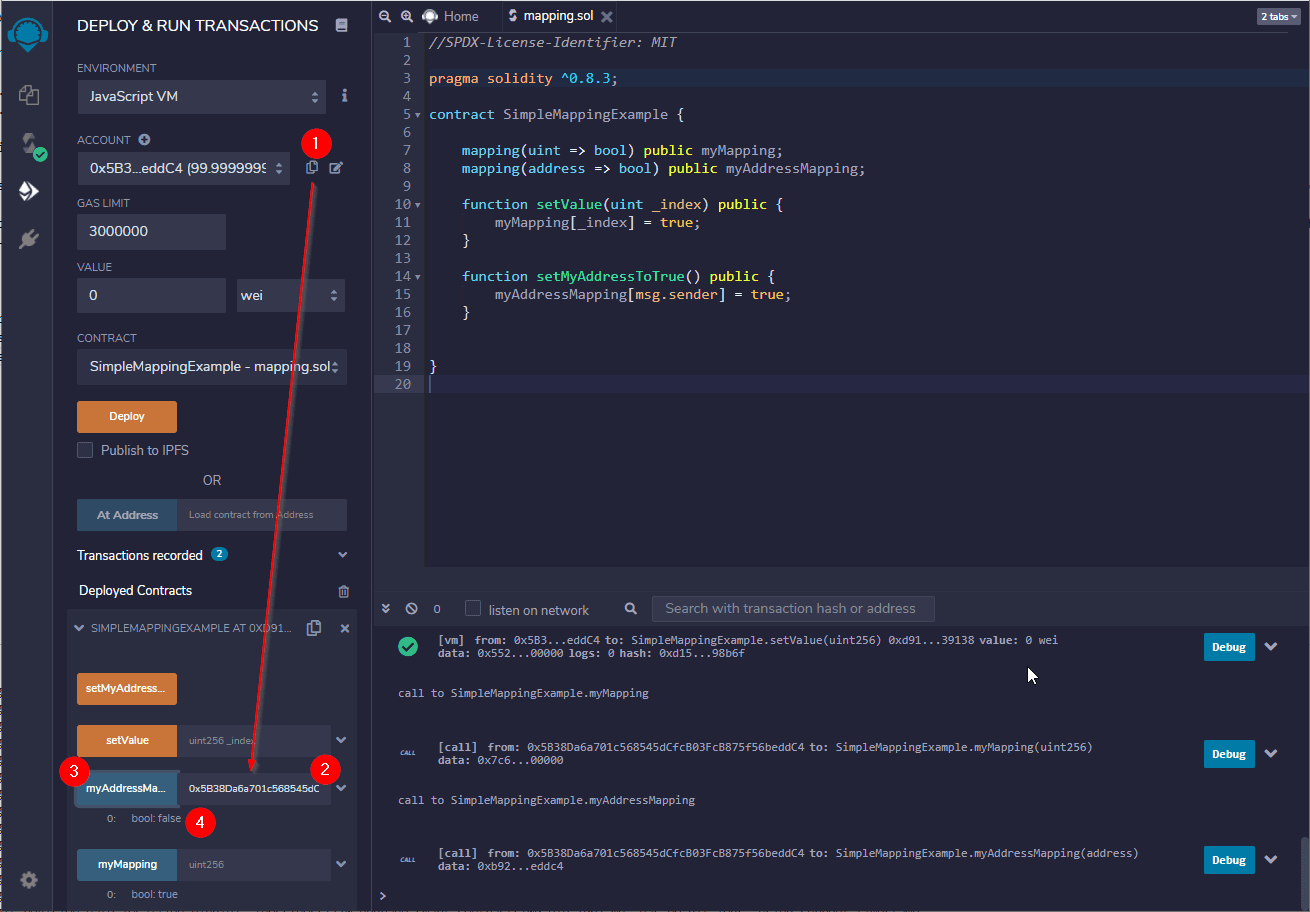Debug the myMapping call
Viewport: 1310px width, 912px height.
point(1229,754)
